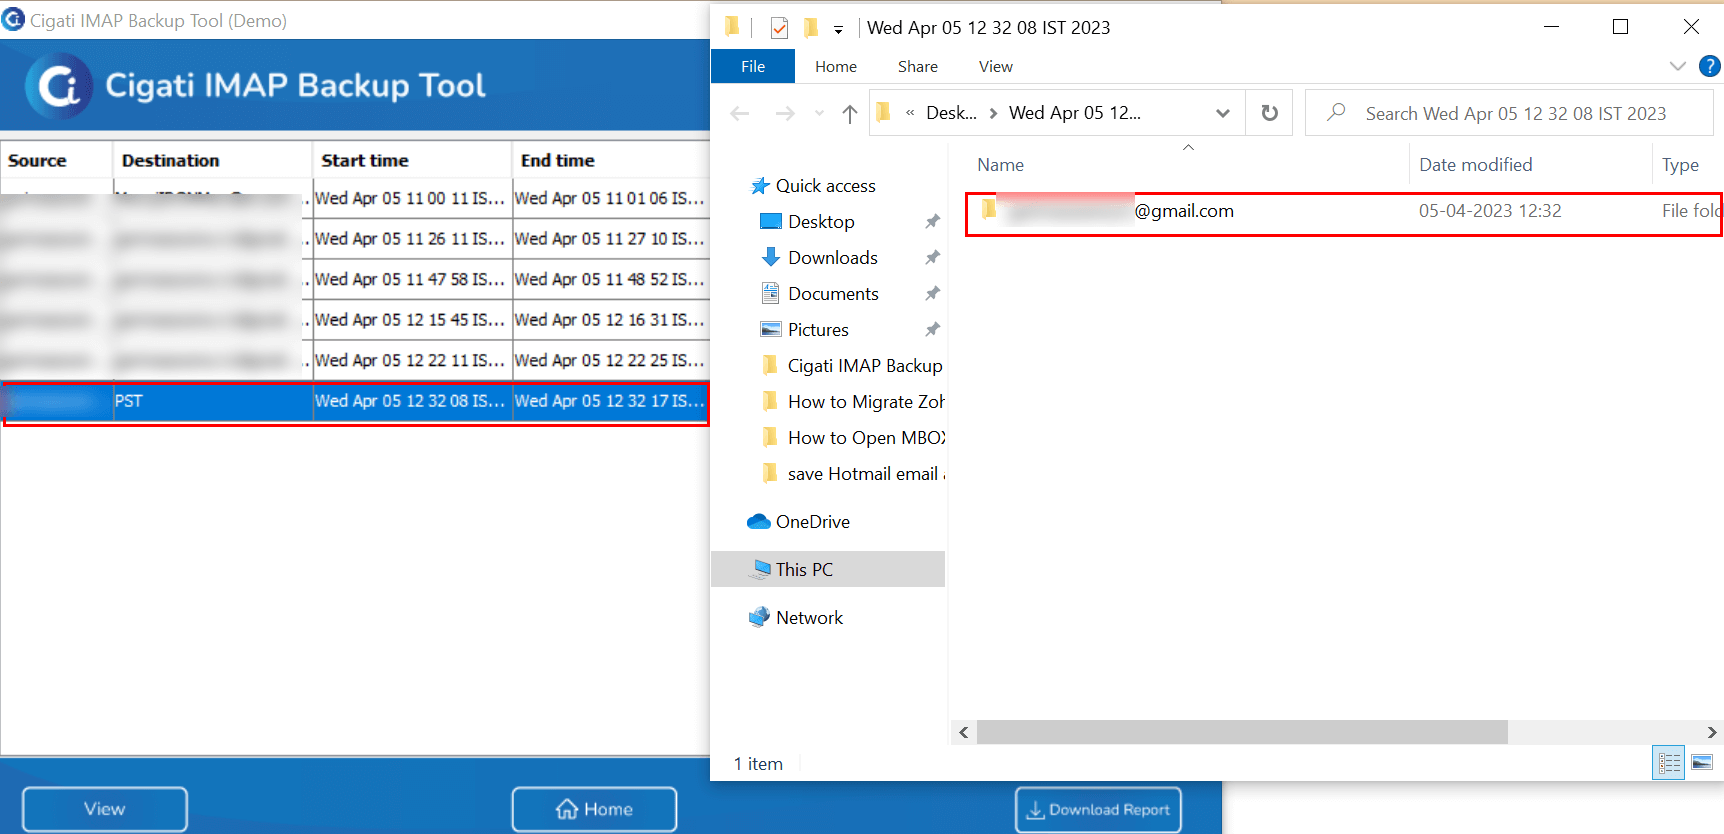This screenshot has width=1724, height=834.
Task: Click the Start time column header
Action: 412,160
